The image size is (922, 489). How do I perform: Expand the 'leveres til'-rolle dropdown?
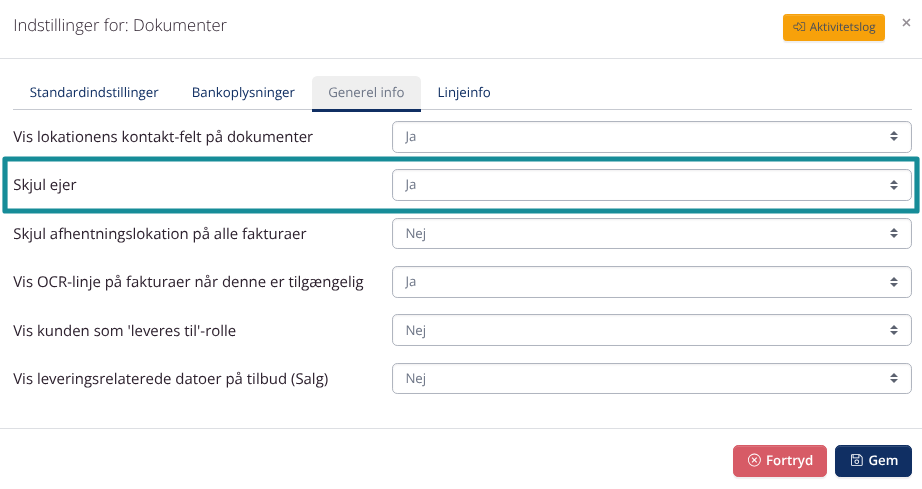click(x=651, y=330)
